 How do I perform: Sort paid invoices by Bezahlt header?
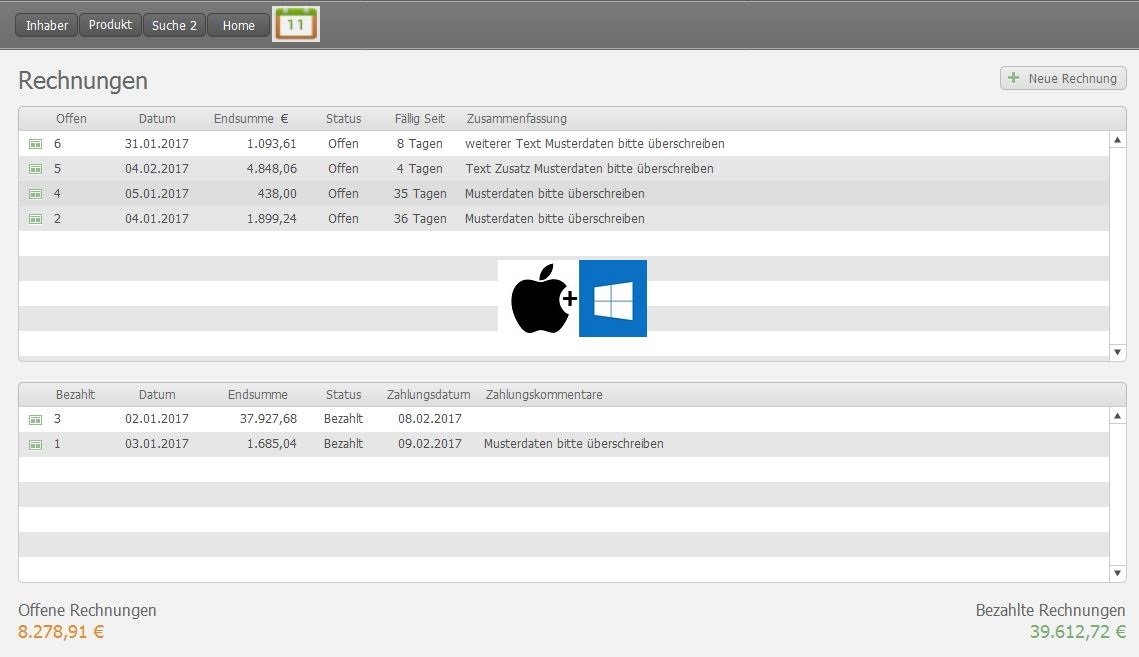pyautogui.click(x=75, y=395)
